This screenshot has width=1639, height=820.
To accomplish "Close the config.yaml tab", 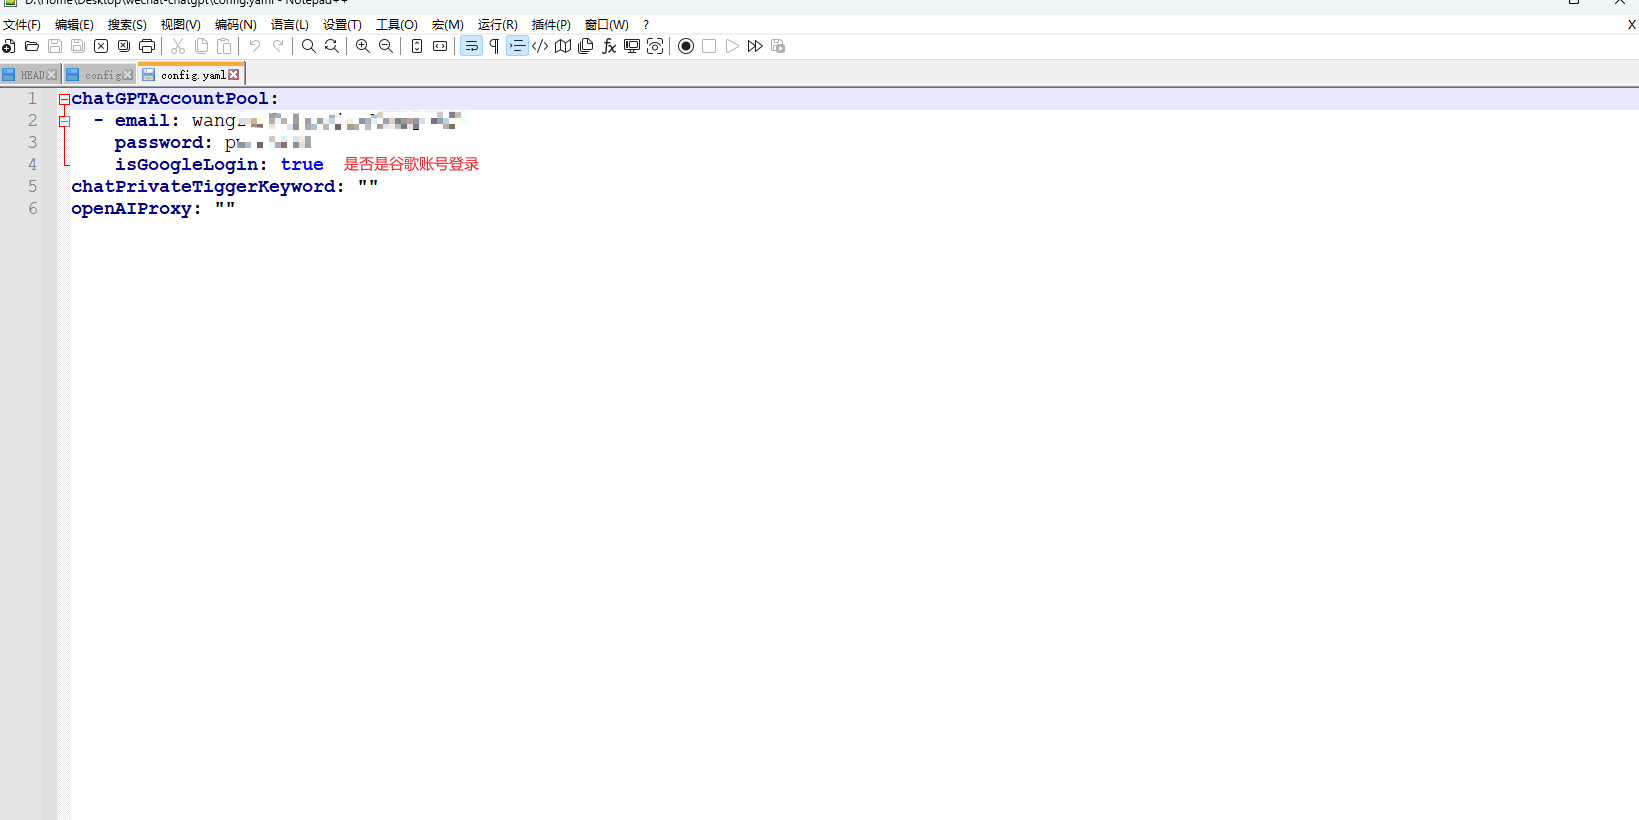I will [234, 75].
